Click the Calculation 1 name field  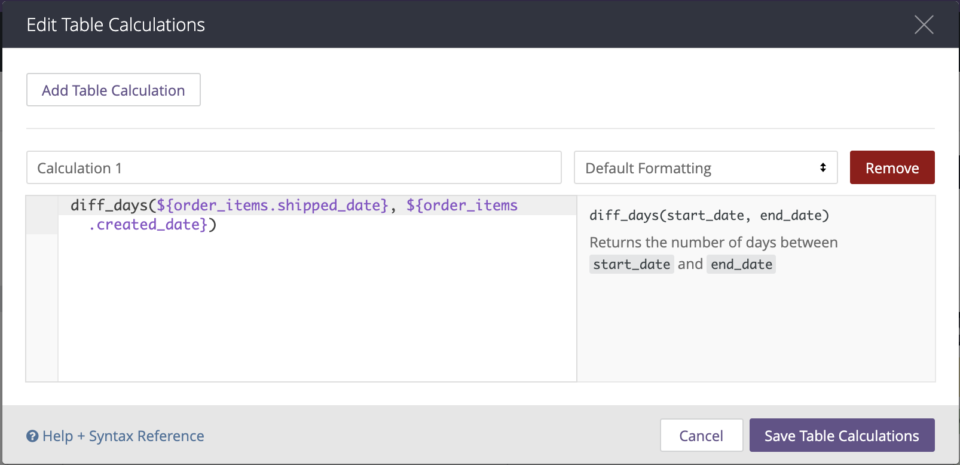(x=294, y=168)
